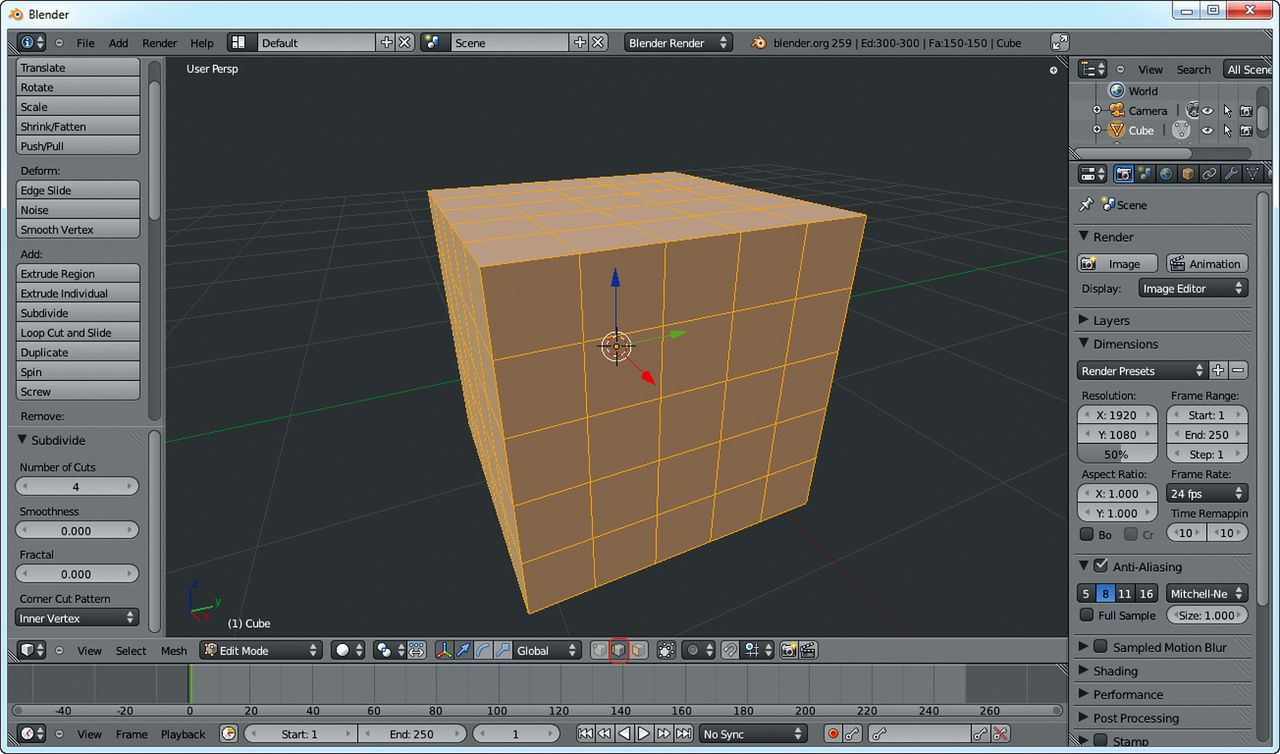The height and width of the screenshot is (754, 1280).
Task: Select the scale manipulator icon
Action: point(501,650)
